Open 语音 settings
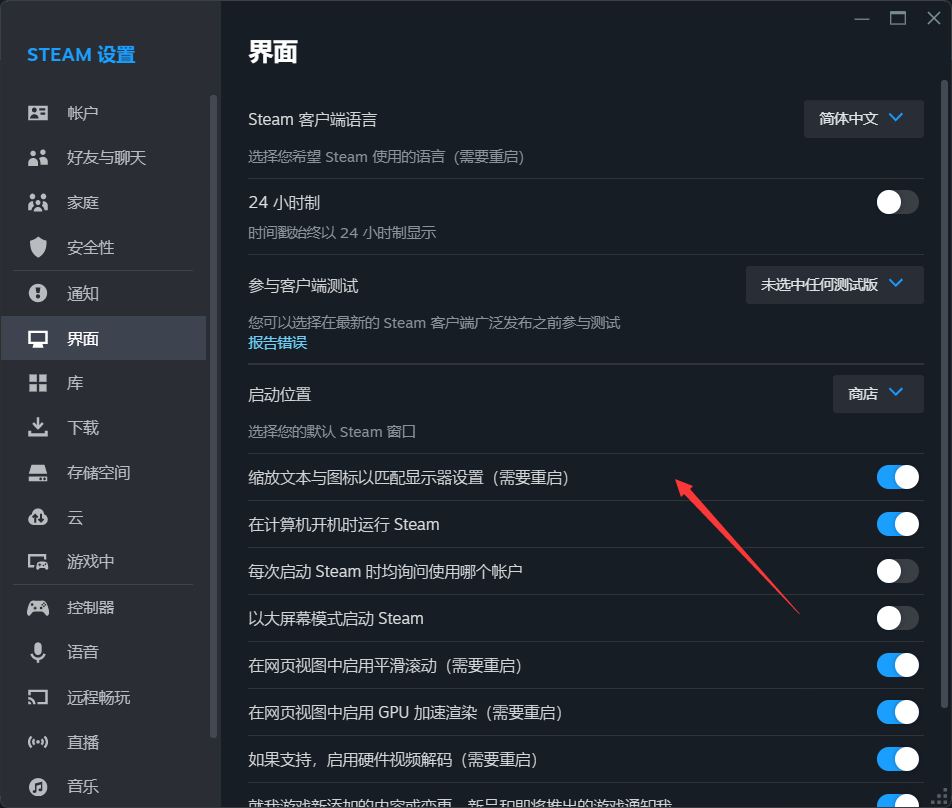The height and width of the screenshot is (808, 952). click(x=104, y=653)
